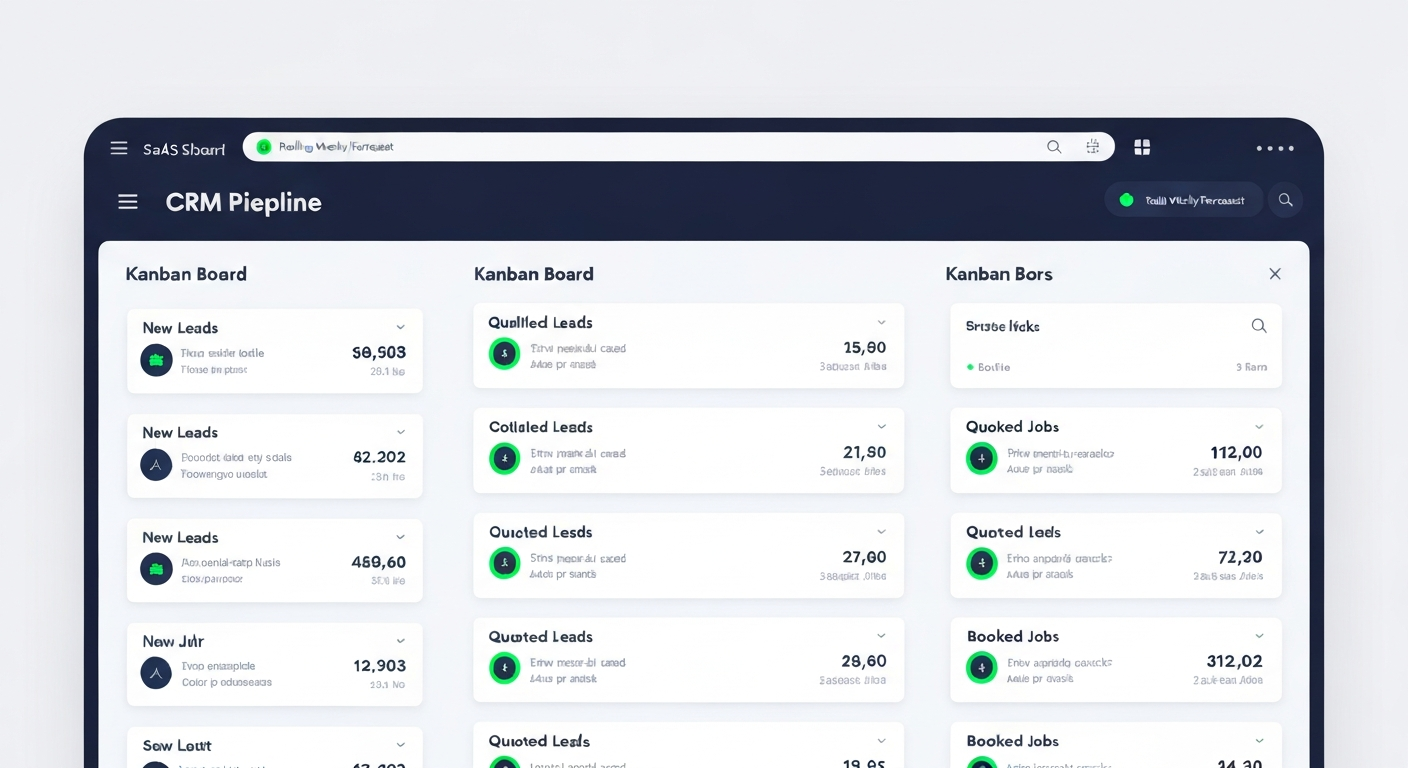Viewport: 1408px width, 768px height.
Task: Expand the New Jur 12,903 card chevron
Action: point(401,641)
